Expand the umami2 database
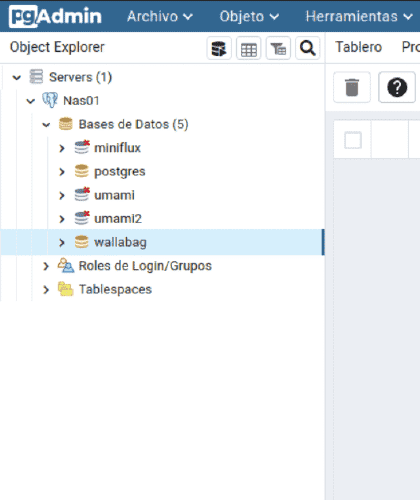Viewport: 420px width, 500px height. click(62, 219)
